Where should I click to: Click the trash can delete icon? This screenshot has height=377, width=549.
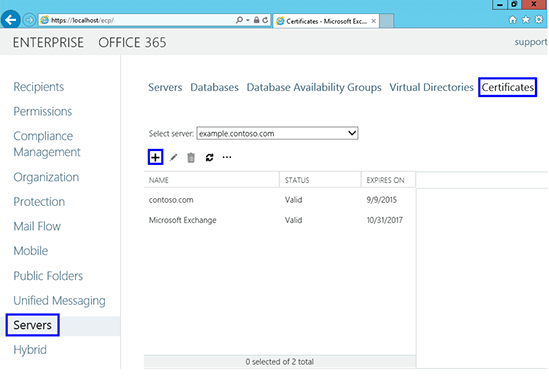tap(191, 158)
